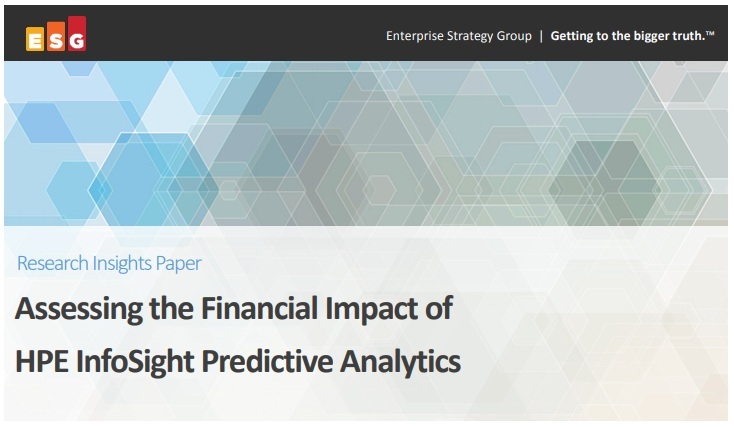Click the orange E block of the logo
This screenshot has height=427, width=734.
click(x=36, y=41)
